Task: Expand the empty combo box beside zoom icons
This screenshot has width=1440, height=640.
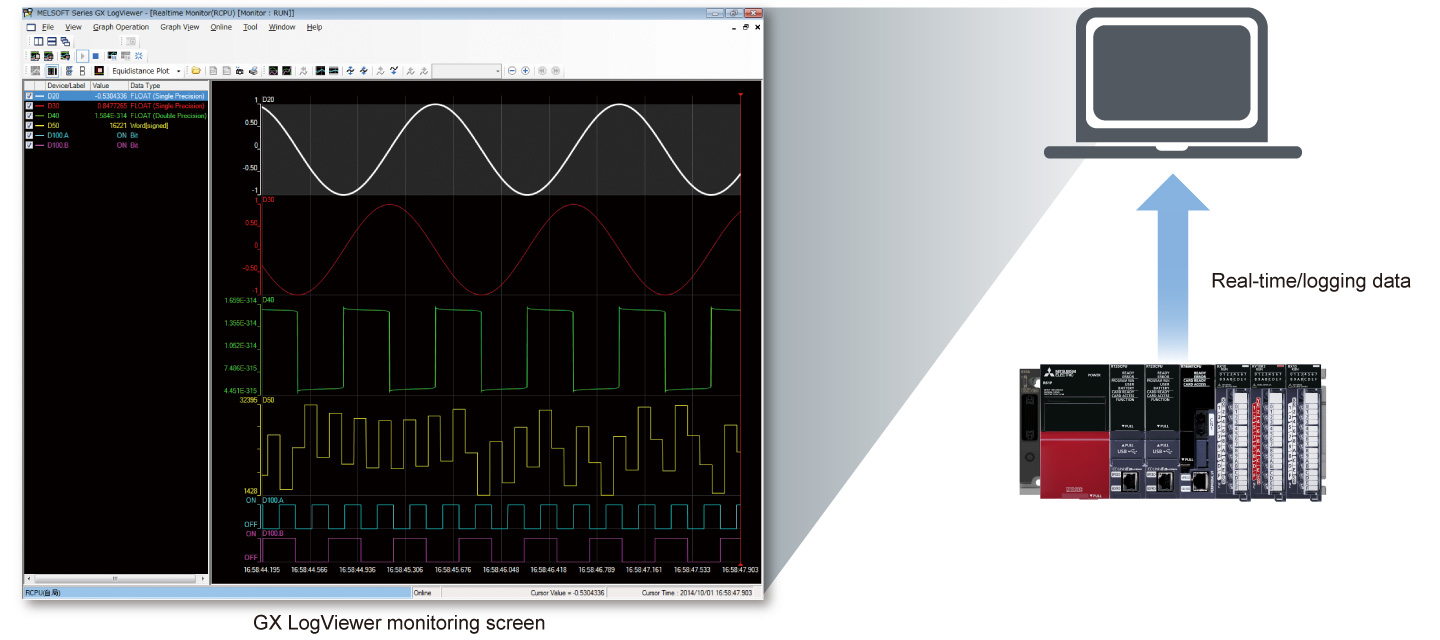Action: [498, 71]
